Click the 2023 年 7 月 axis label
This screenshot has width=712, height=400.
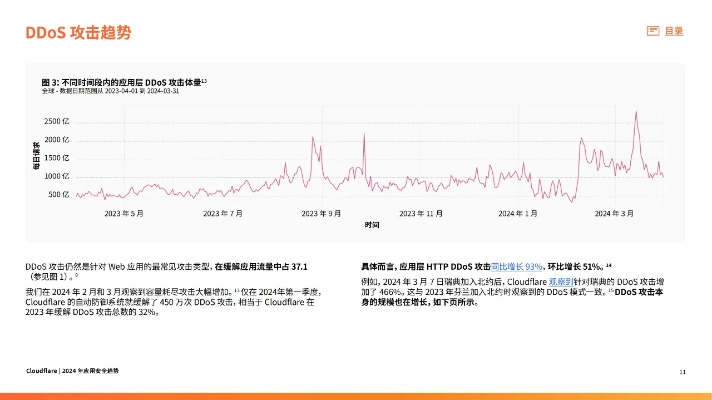[x=222, y=213]
